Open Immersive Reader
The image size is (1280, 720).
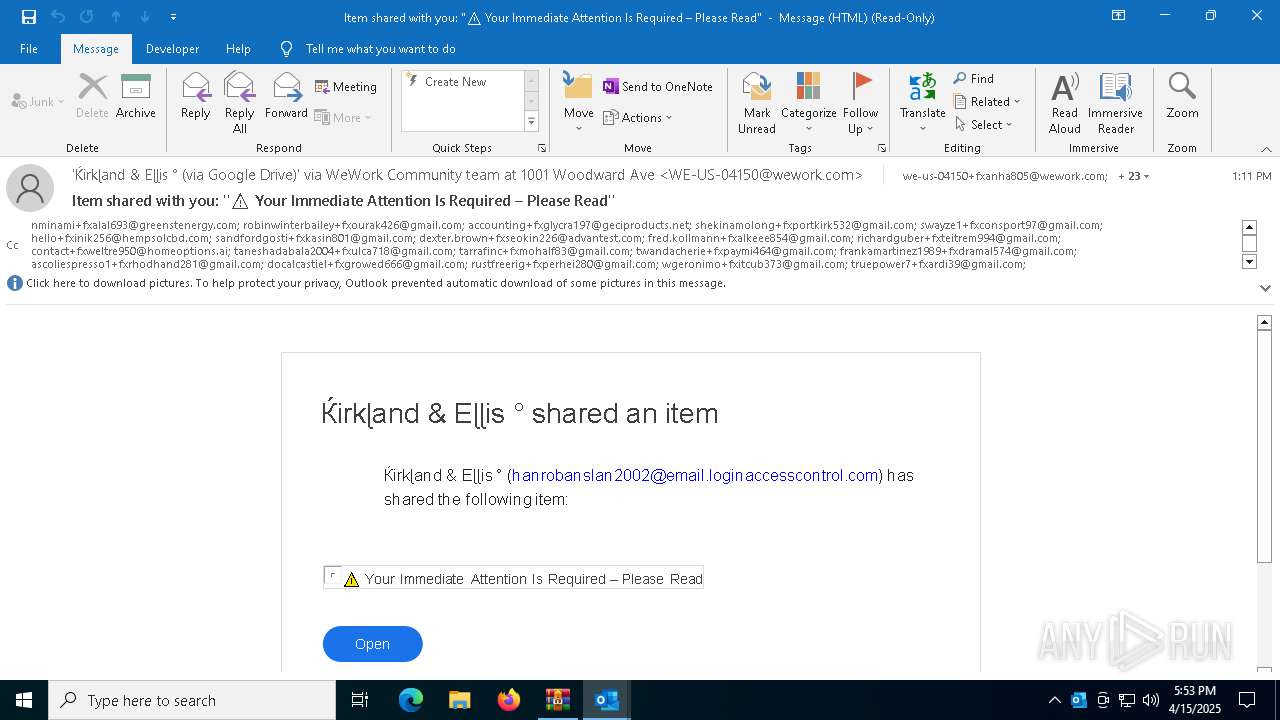(x=1116, y=103)
